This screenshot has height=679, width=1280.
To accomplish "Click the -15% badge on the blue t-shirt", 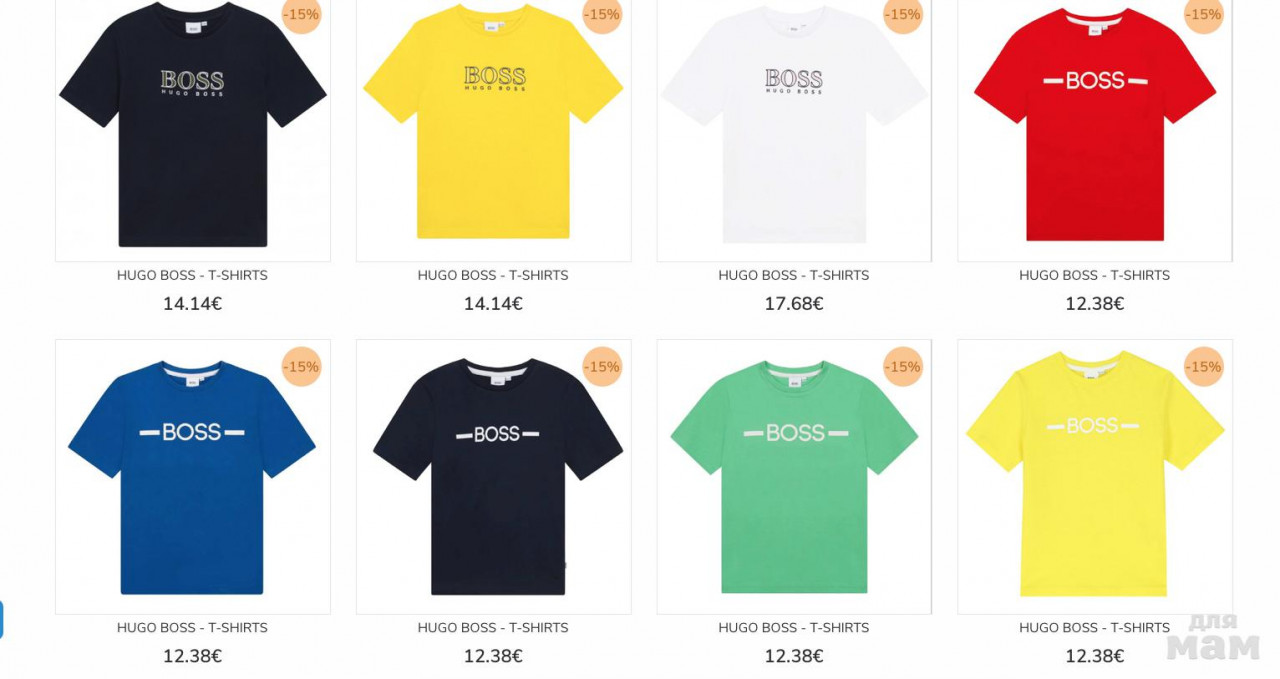I will click(301, 367).
